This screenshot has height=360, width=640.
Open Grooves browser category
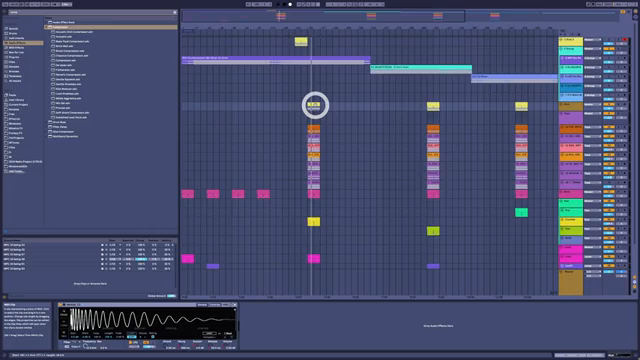pos(14,71)
